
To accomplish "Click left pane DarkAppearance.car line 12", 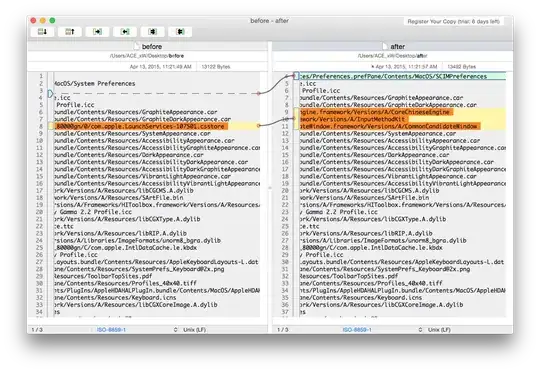I will [x=129, y=155].
